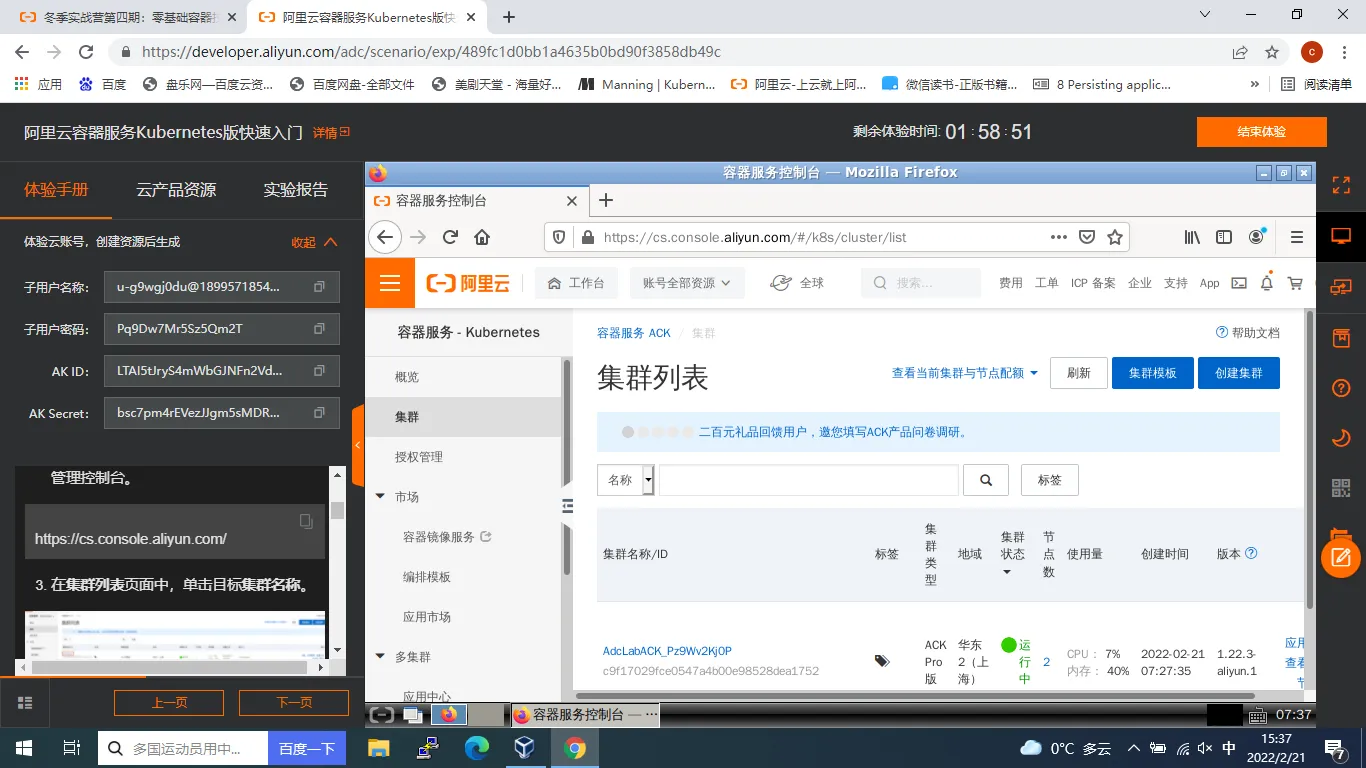The image size is (1366, 768).
Task: Collapse credentials with 收起 toggle
Action: tap(314, 242)
